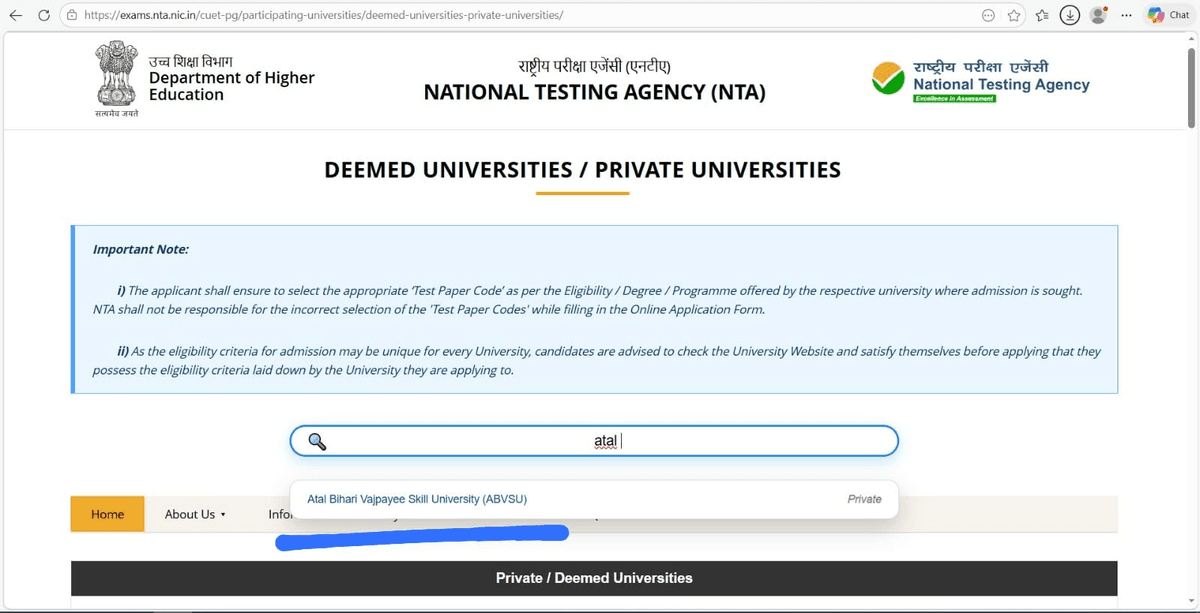
Task: Click the magnifying glass search icon
Action: tap(317, 442)
